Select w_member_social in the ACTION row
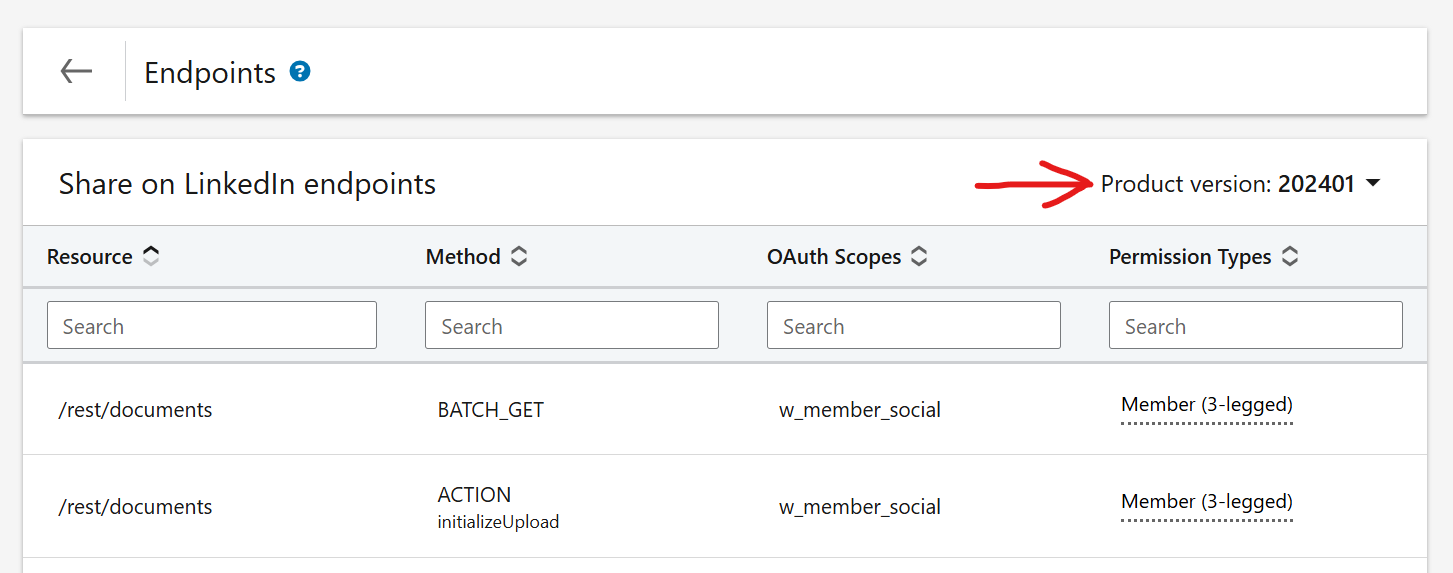 tap(860, 507)
